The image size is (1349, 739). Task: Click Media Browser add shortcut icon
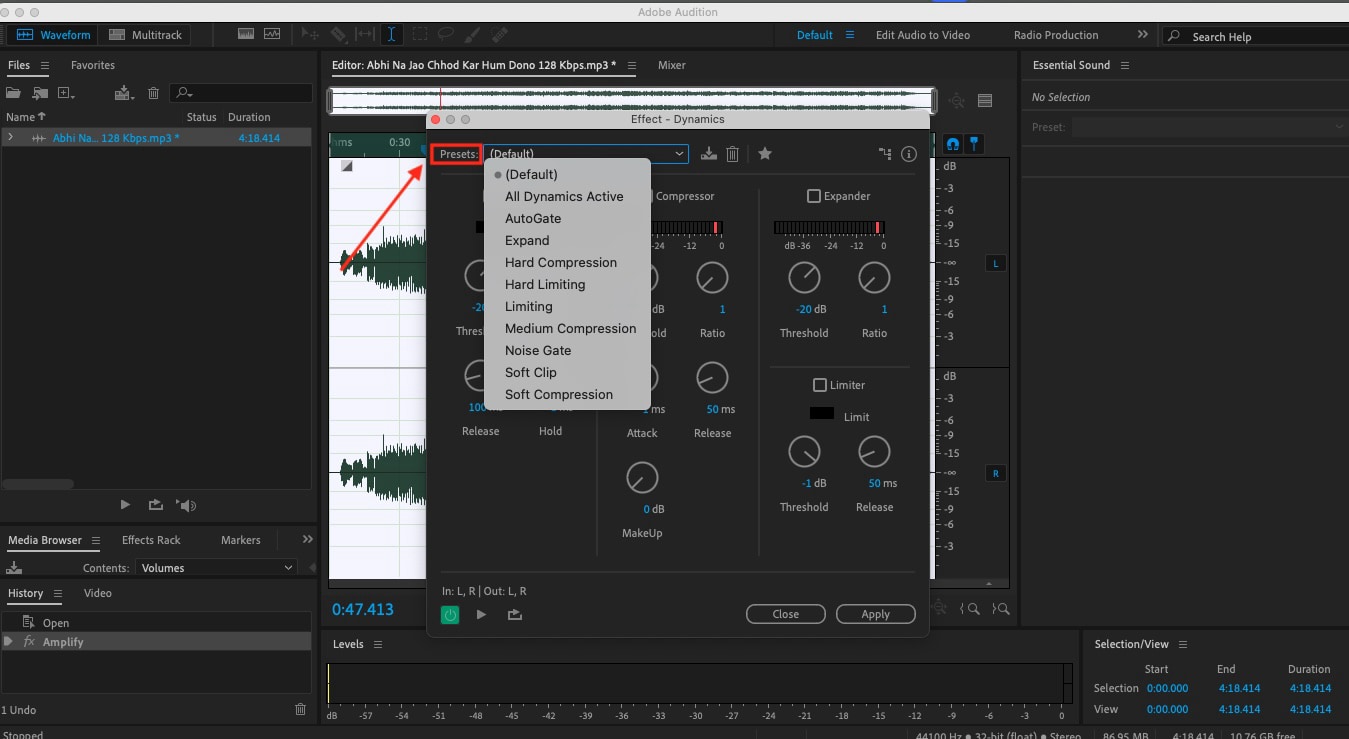(14, 567)
